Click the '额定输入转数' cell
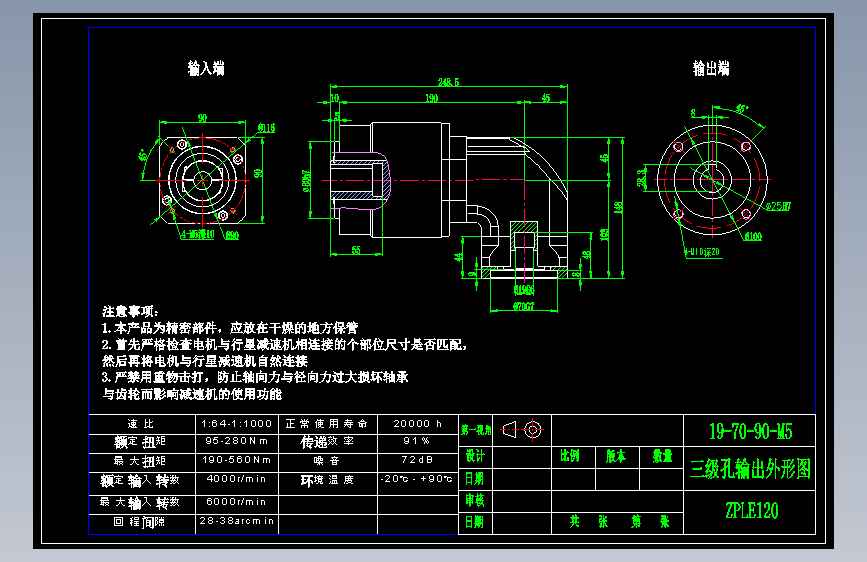The image size is (867, 562). pos(140,481)
